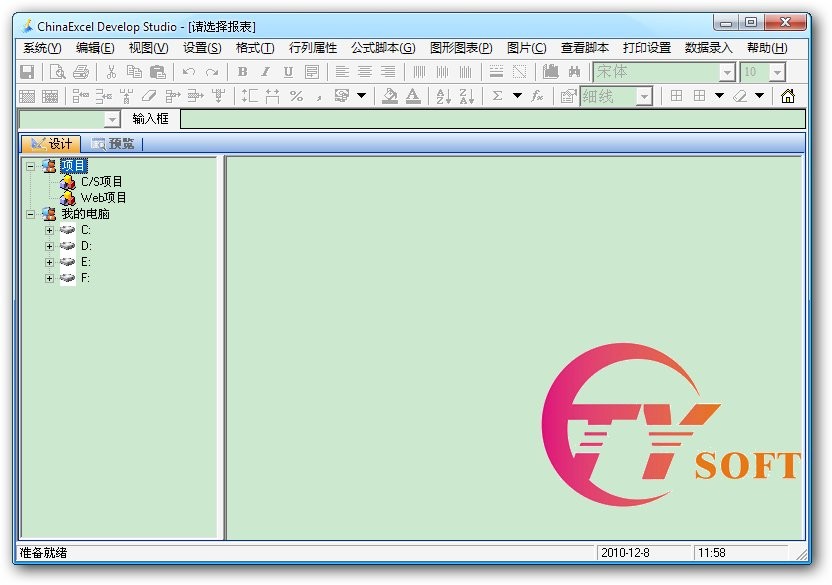Viewport: 832px width, 585px height.
Task: Click the fill color paint bucket
Action: pos(390,96)
